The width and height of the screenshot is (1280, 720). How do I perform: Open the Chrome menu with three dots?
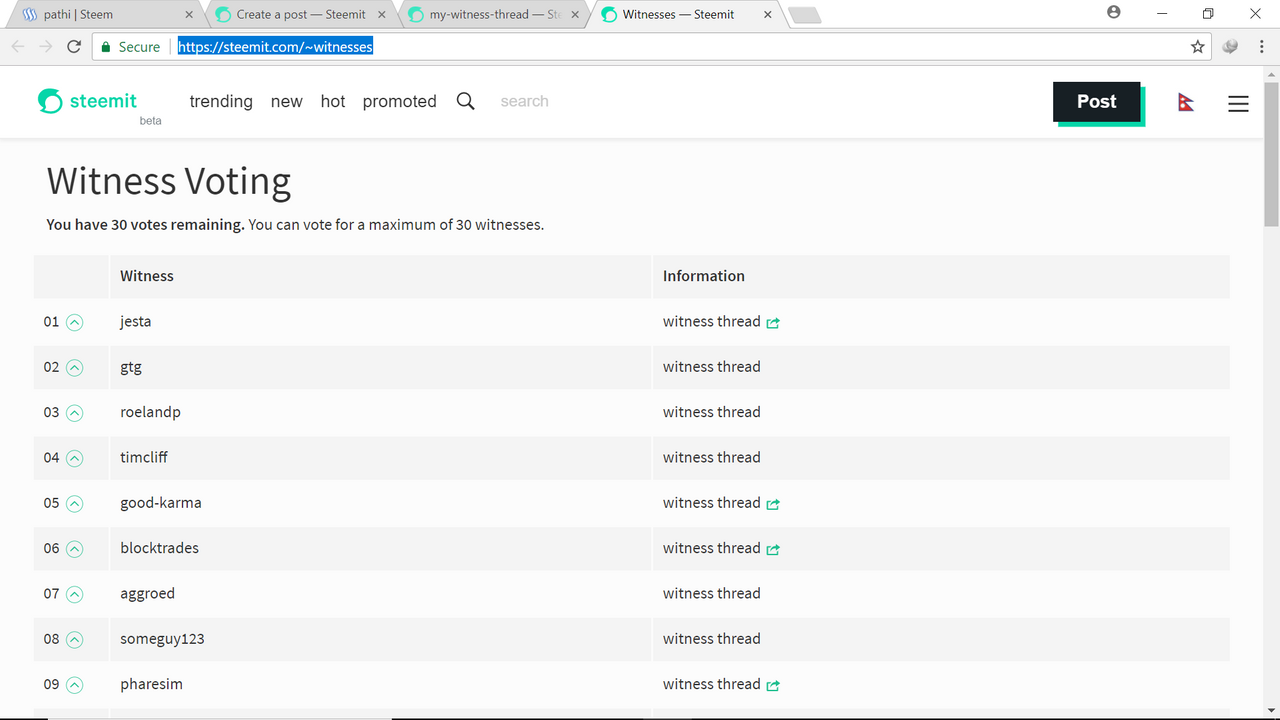pyautogui.click(x=1262, y=47)
